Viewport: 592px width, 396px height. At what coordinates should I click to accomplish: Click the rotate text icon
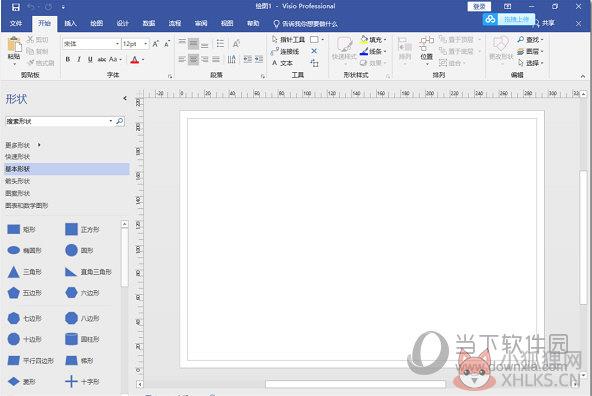tap(236, 44)
